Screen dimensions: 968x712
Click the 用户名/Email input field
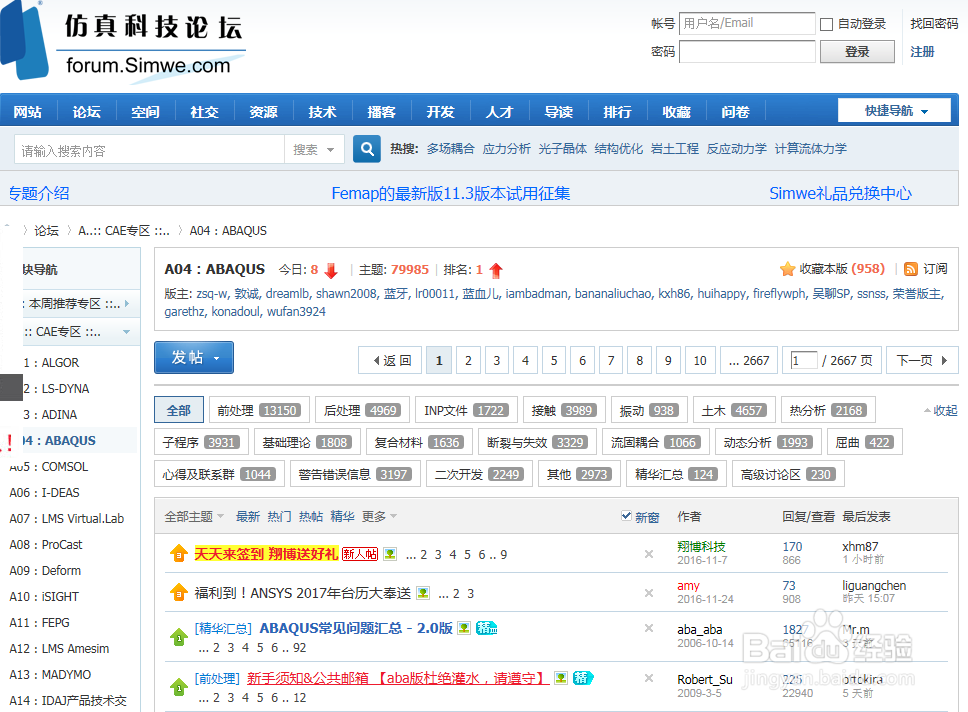(x=747, y=23)
